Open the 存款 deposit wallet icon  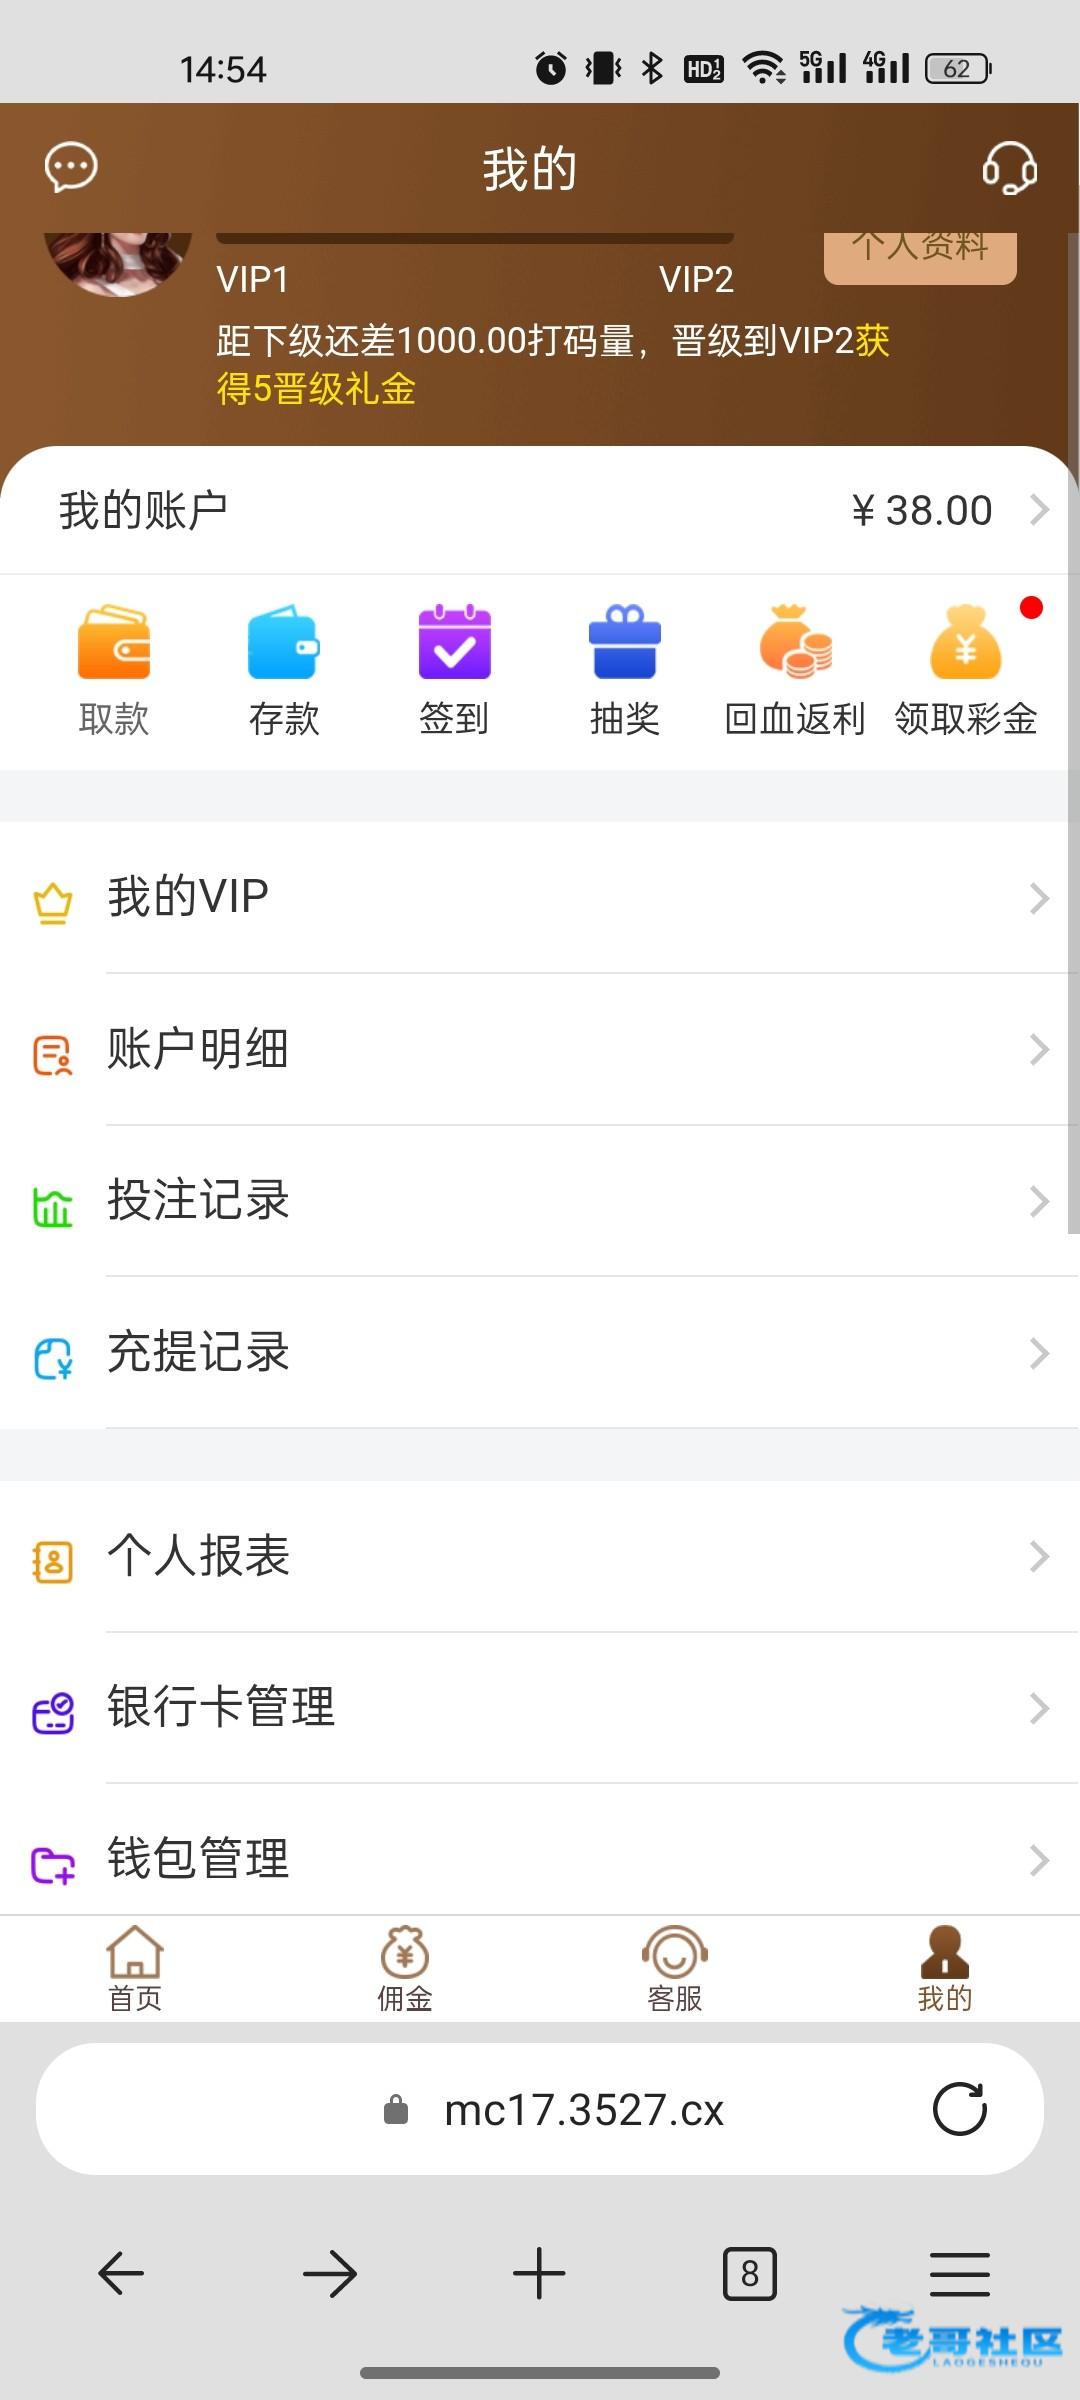point(284,644)
